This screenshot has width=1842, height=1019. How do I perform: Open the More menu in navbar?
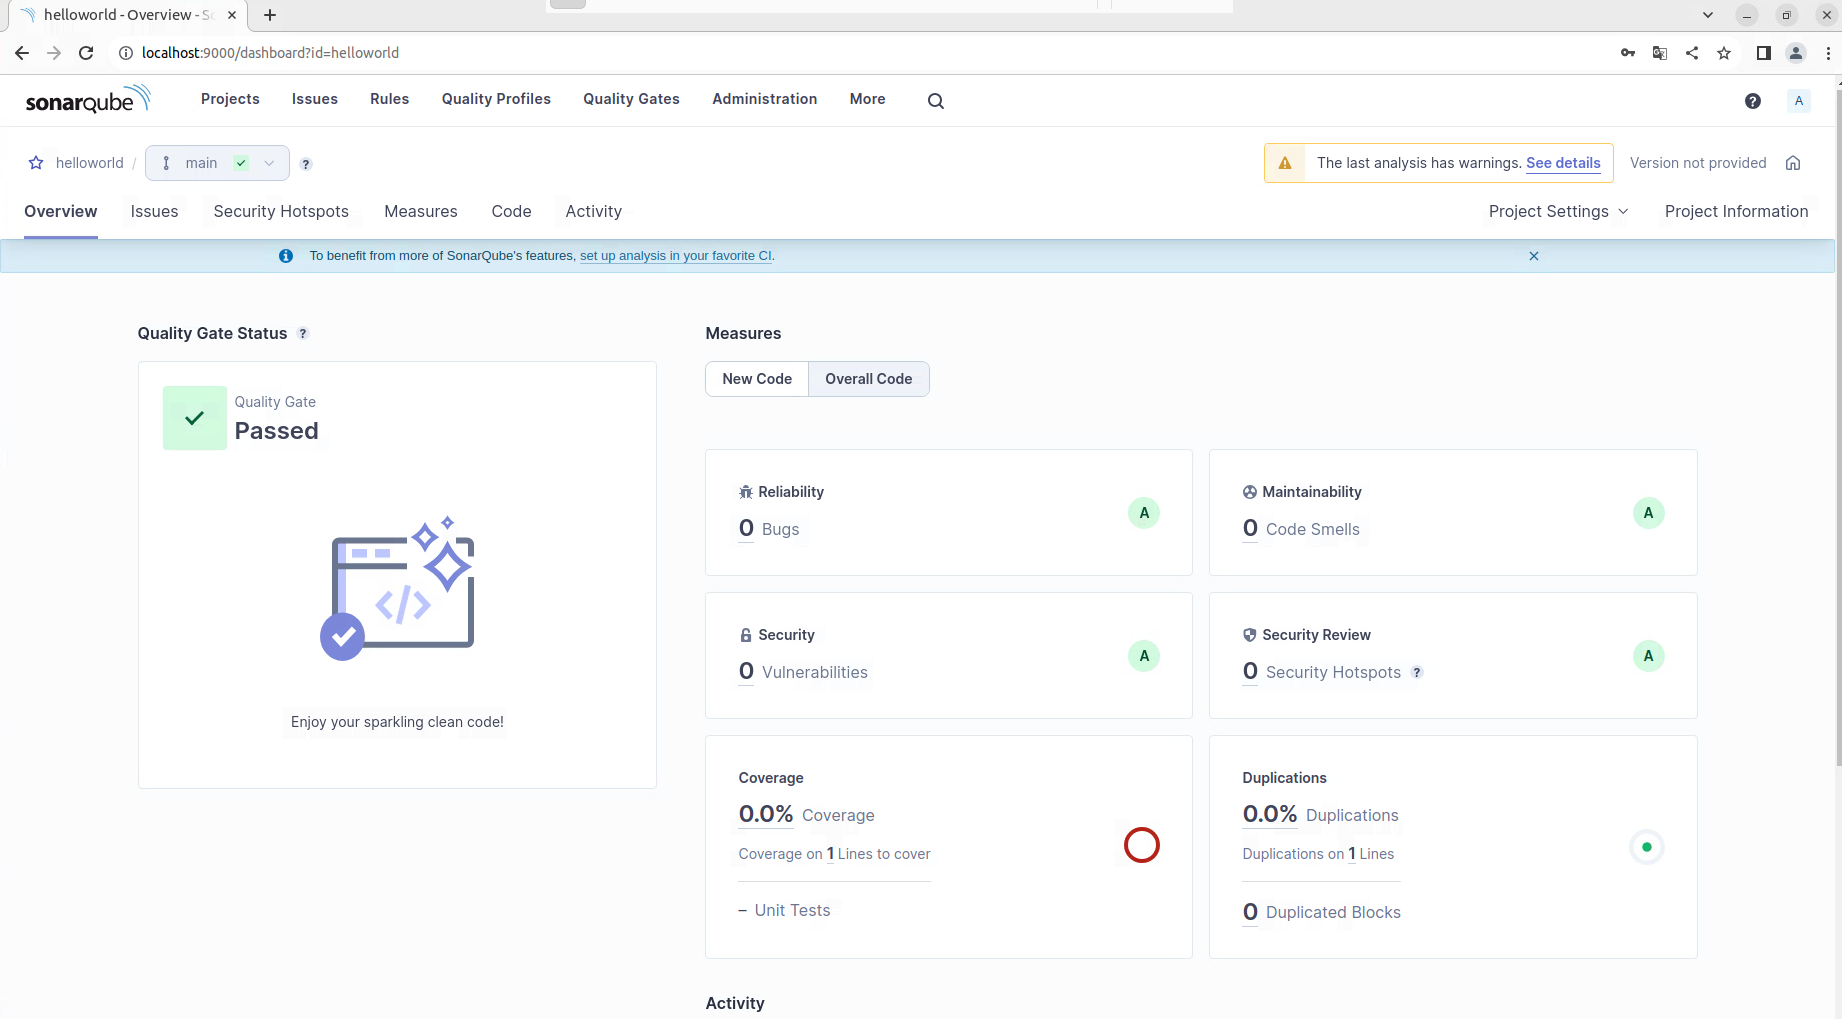click(867, 99)
